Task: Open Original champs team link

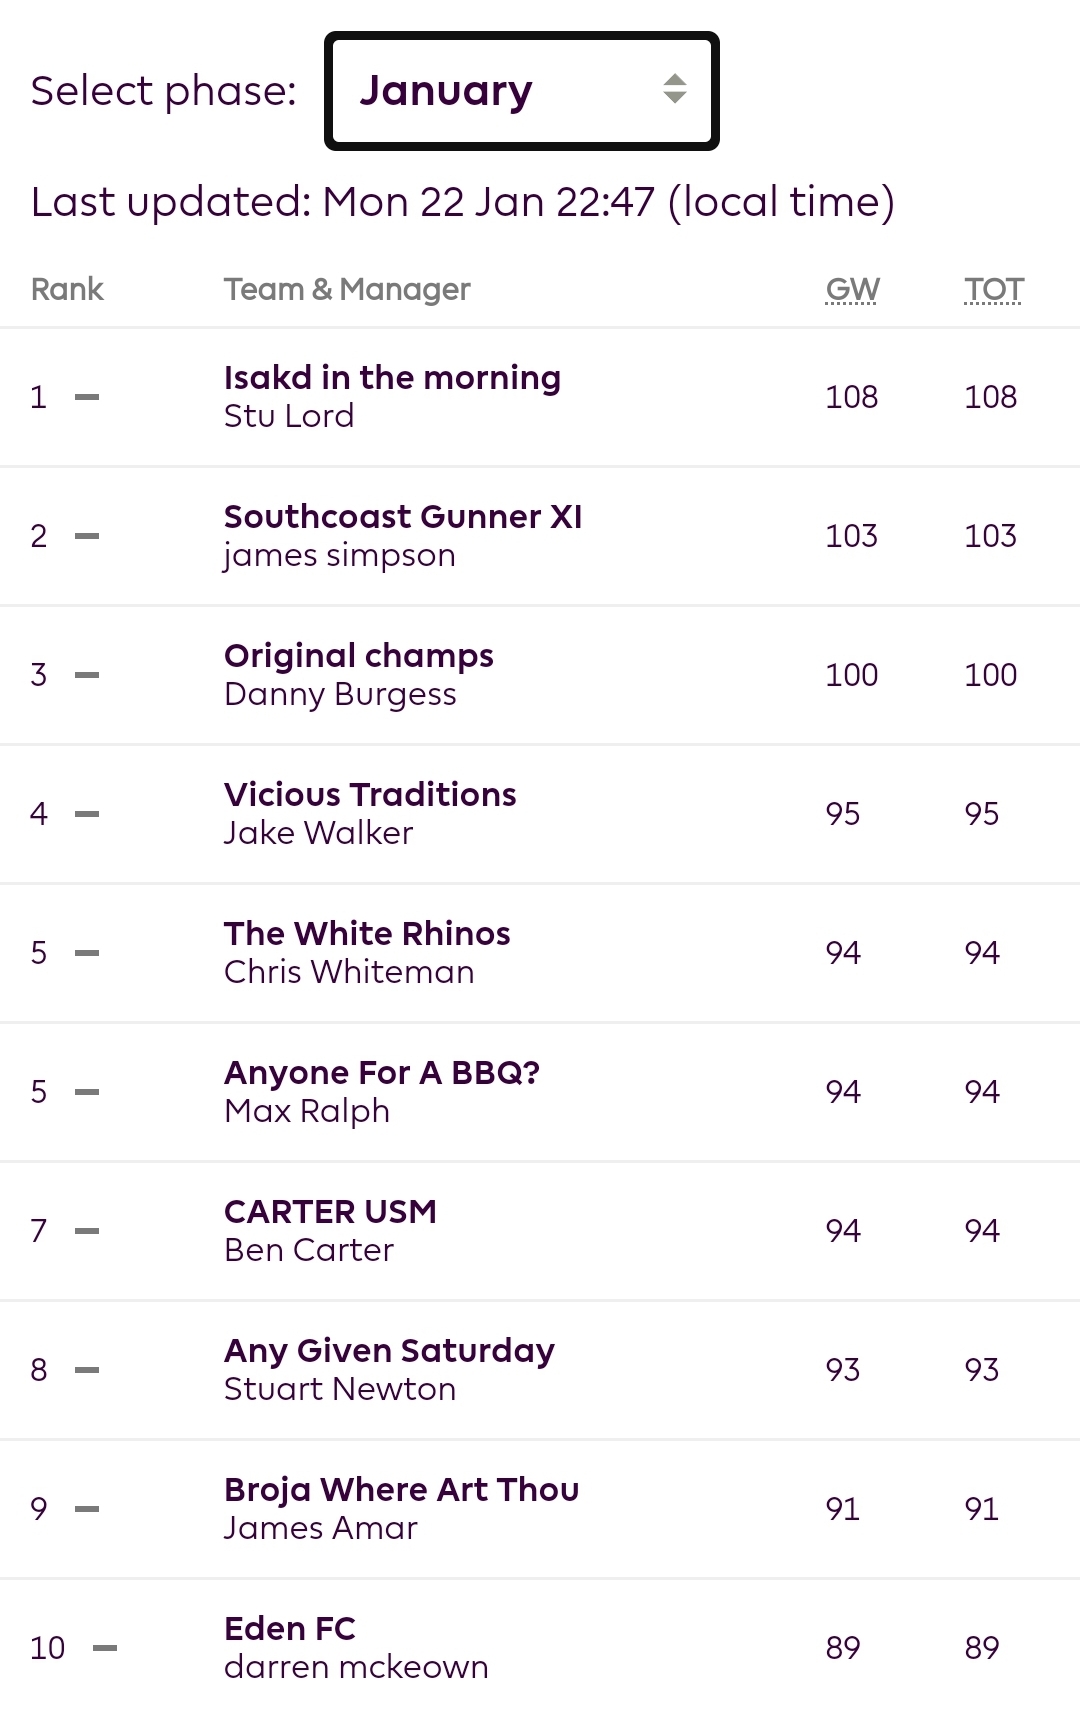Action: 359,656
